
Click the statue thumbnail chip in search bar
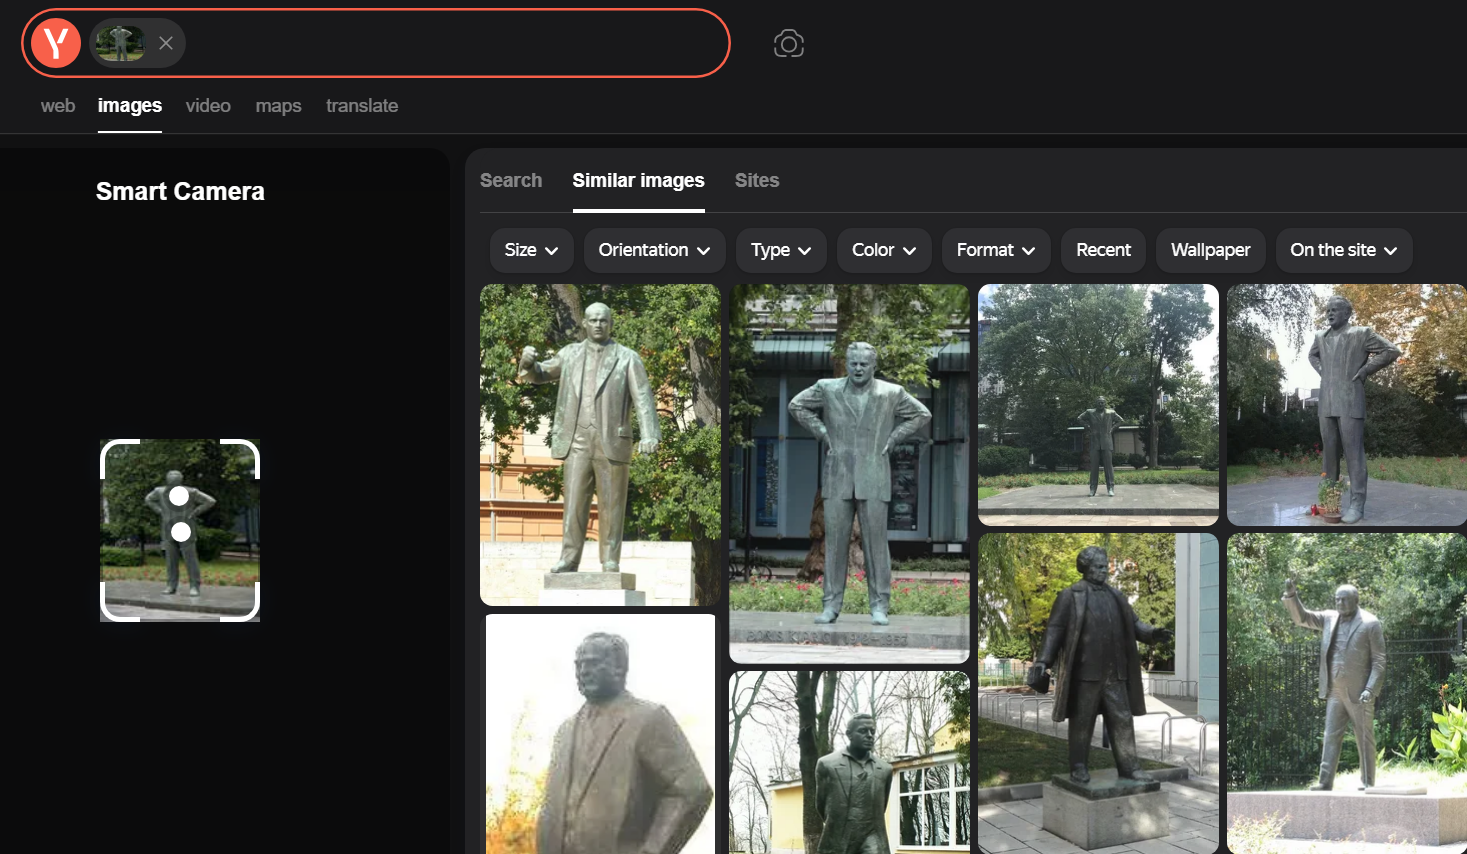(121, 43)
